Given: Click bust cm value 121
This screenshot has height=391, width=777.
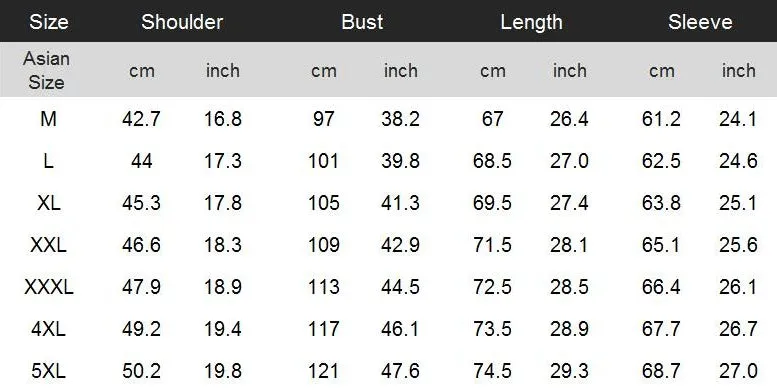Looking at the screenshot, I should [324, 371].
